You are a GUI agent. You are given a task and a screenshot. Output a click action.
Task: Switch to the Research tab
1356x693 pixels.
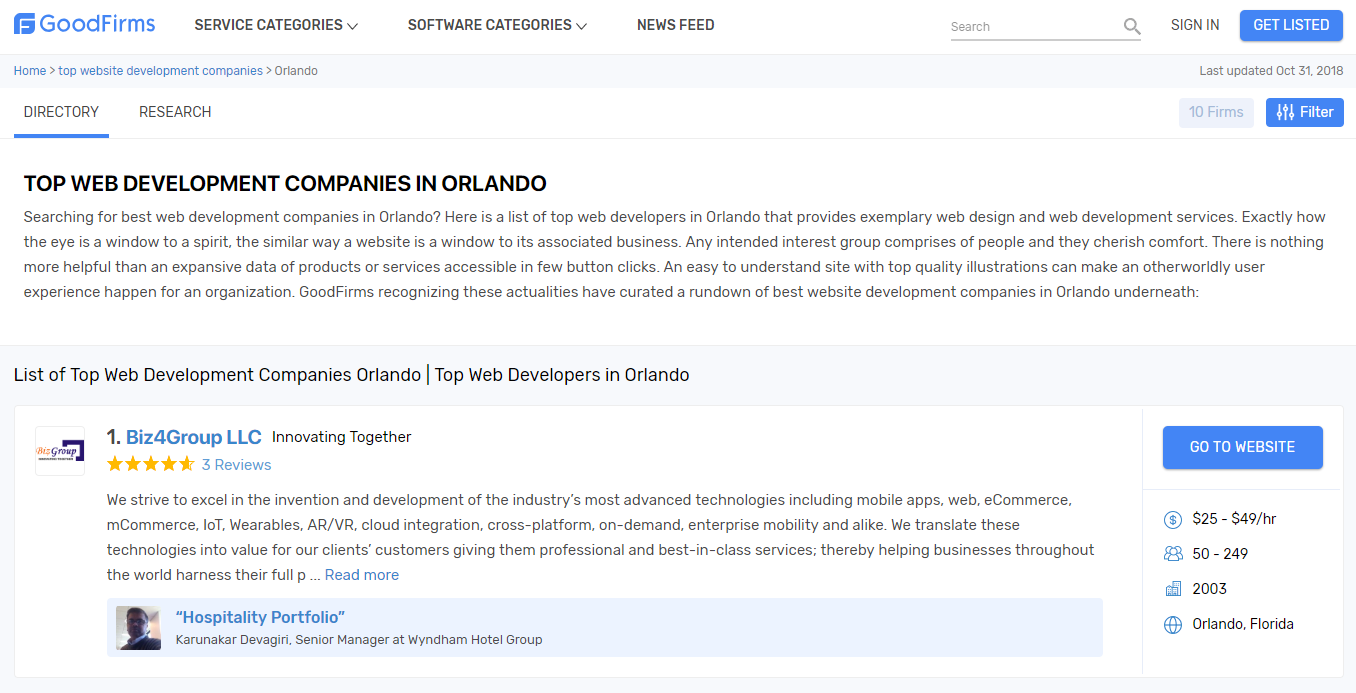[175, 112]
